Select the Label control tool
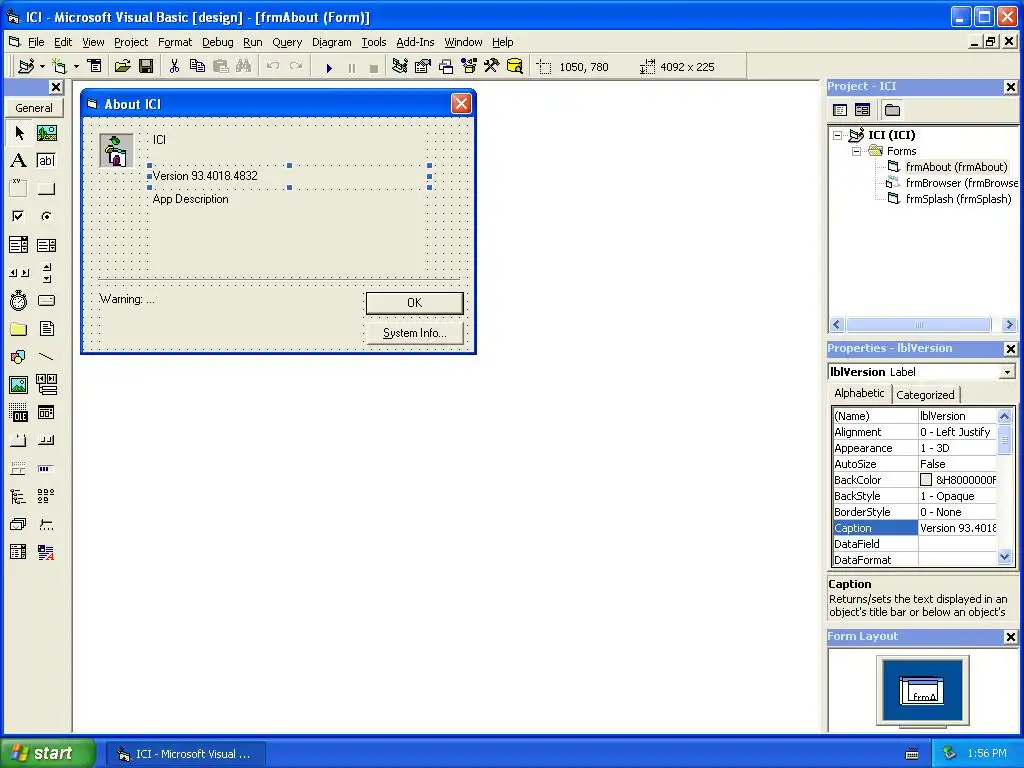 tap(19, 161)
